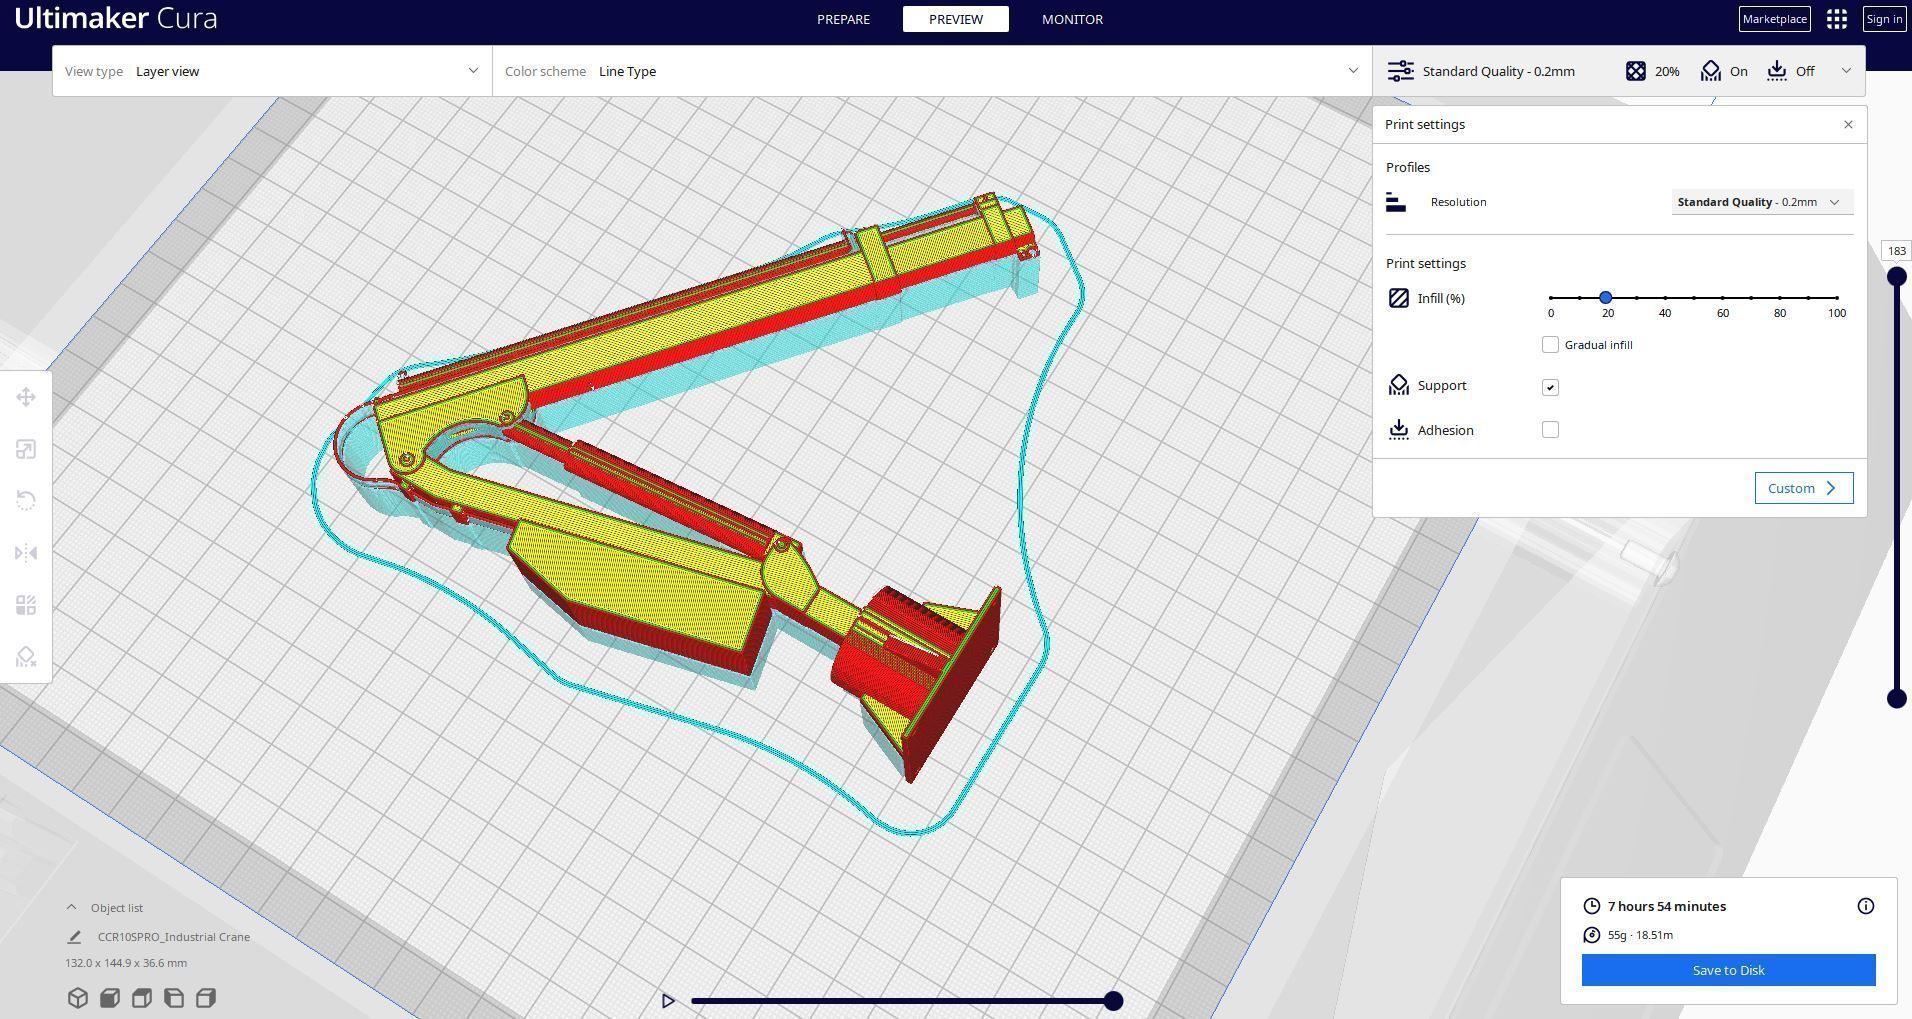This screenshot has width=1912, height=1019.
Task: Switch to right side camera view
Action: click(206, 998)
